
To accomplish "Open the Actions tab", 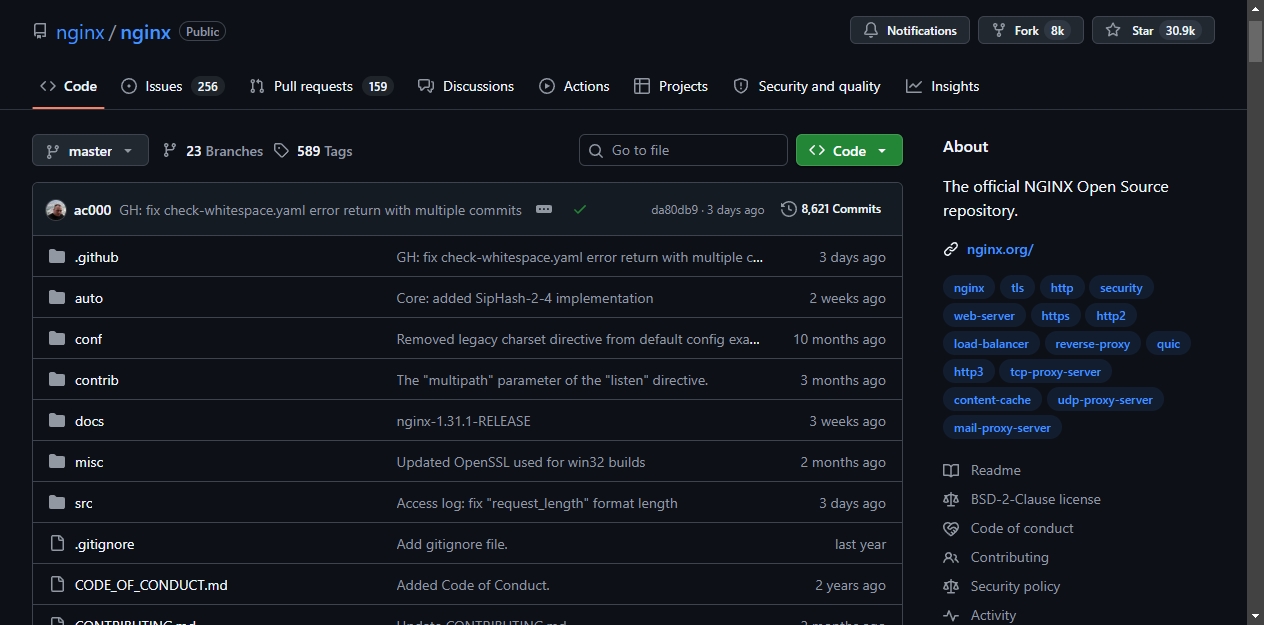I will tap(574, 86).
